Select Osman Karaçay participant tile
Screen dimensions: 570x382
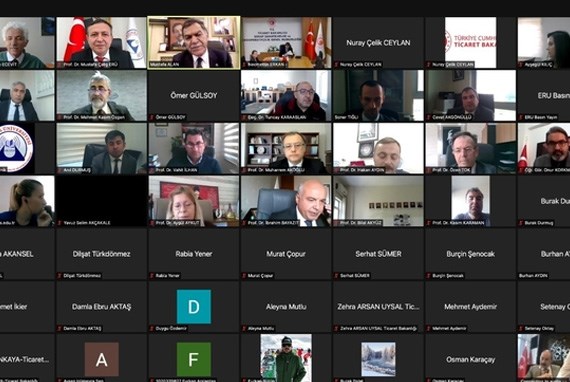[471, 358]
